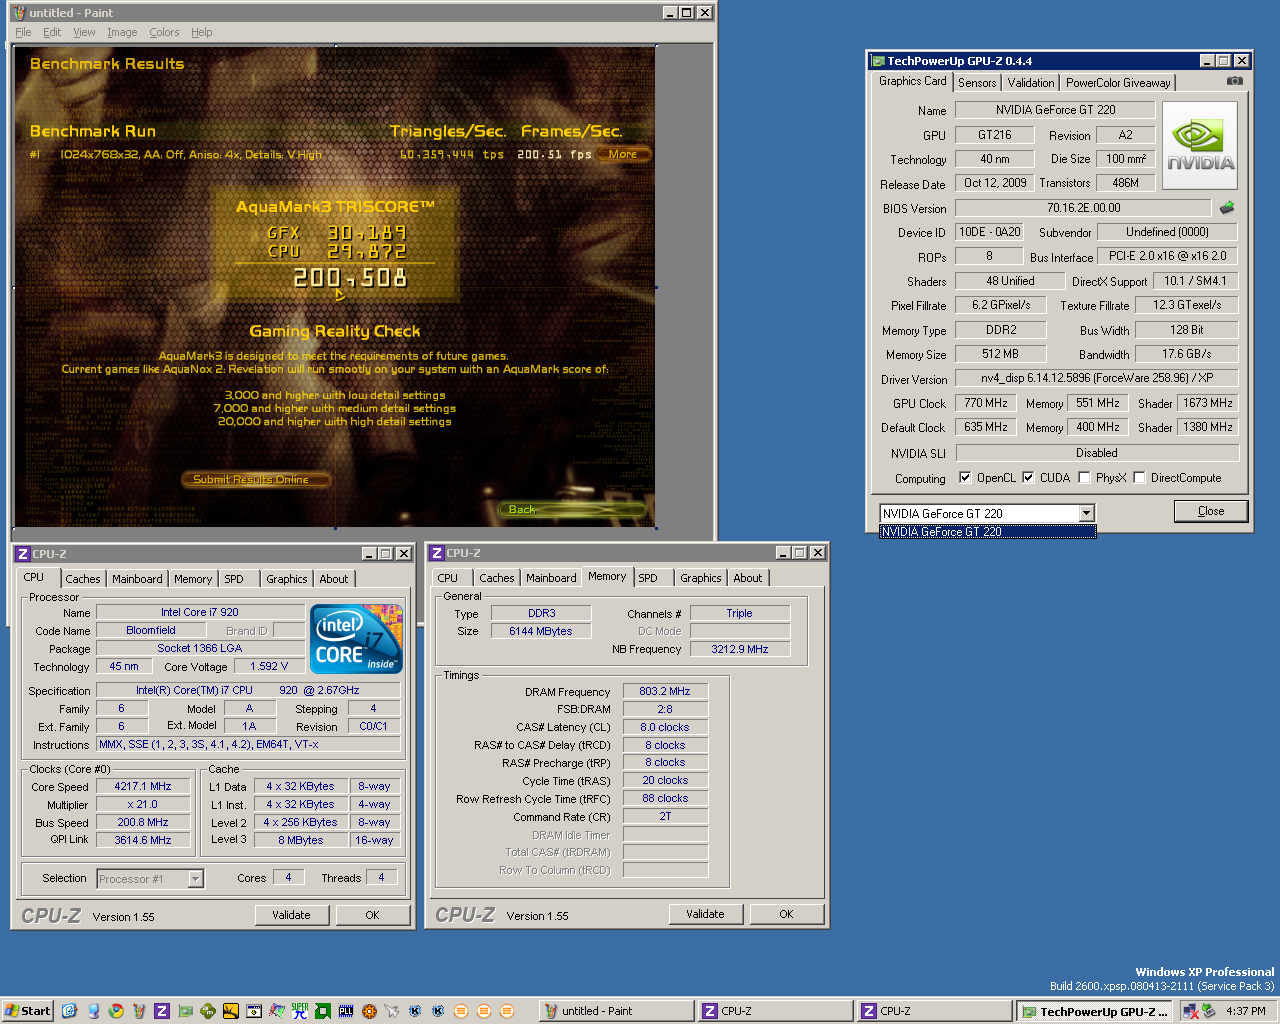This screenshot has height=1024, width=1280.
Task: Open Paint's Colors menu
Action: 164,32
